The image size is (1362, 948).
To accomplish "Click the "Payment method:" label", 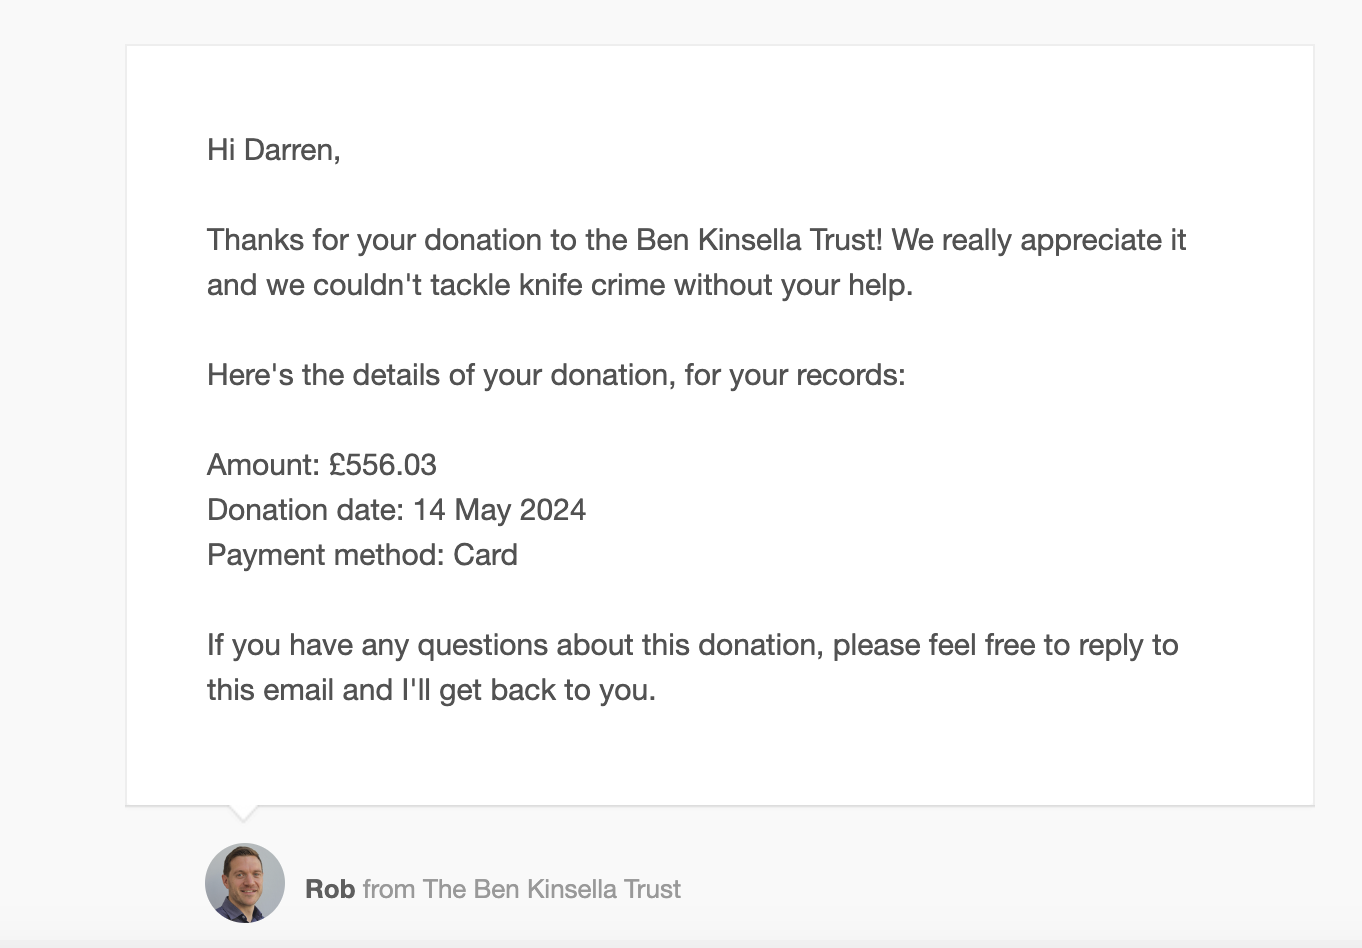I will pos(326,555).
